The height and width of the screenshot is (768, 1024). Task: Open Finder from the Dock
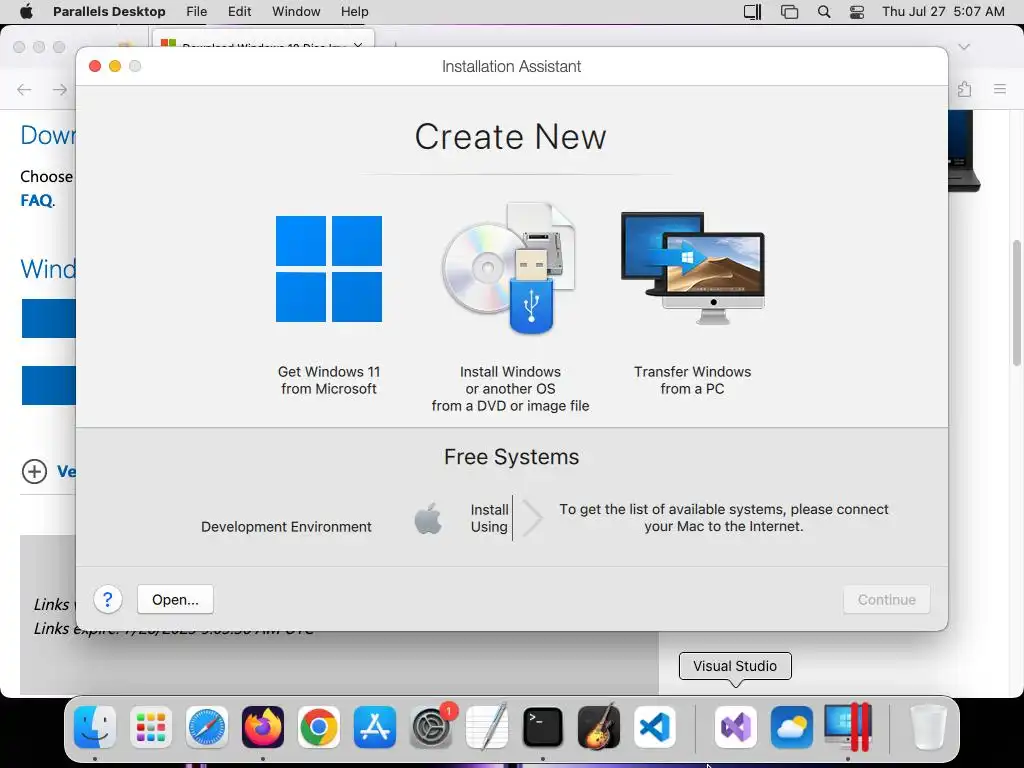[x=95, y=727]
